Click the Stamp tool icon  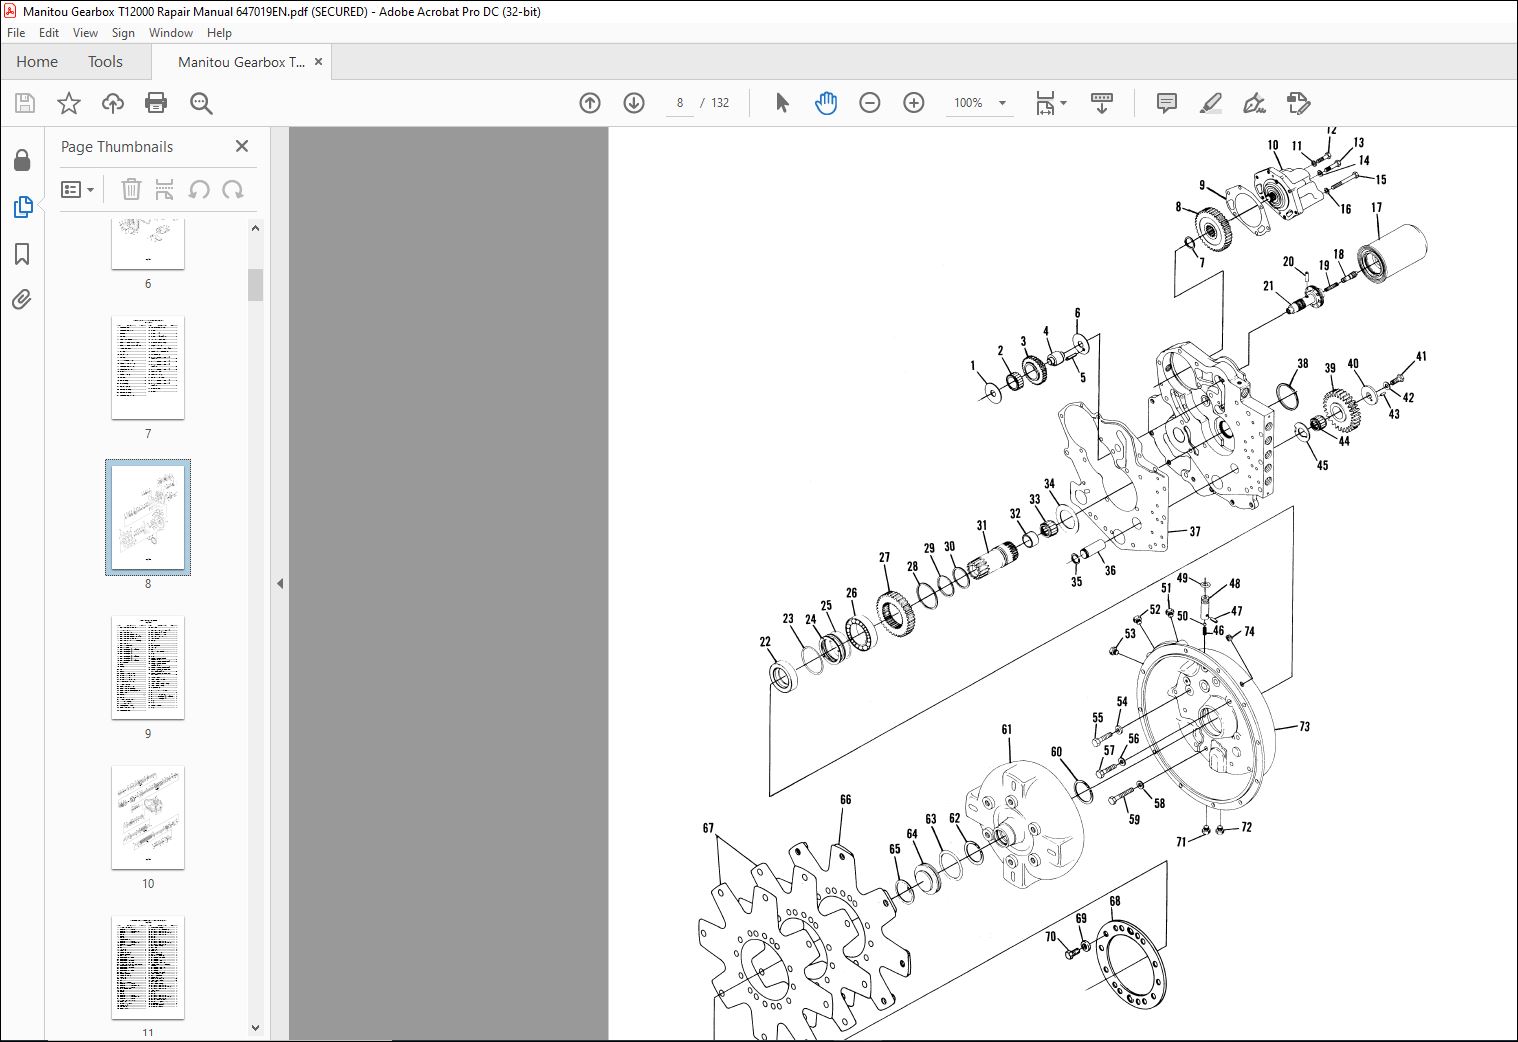1298,103
